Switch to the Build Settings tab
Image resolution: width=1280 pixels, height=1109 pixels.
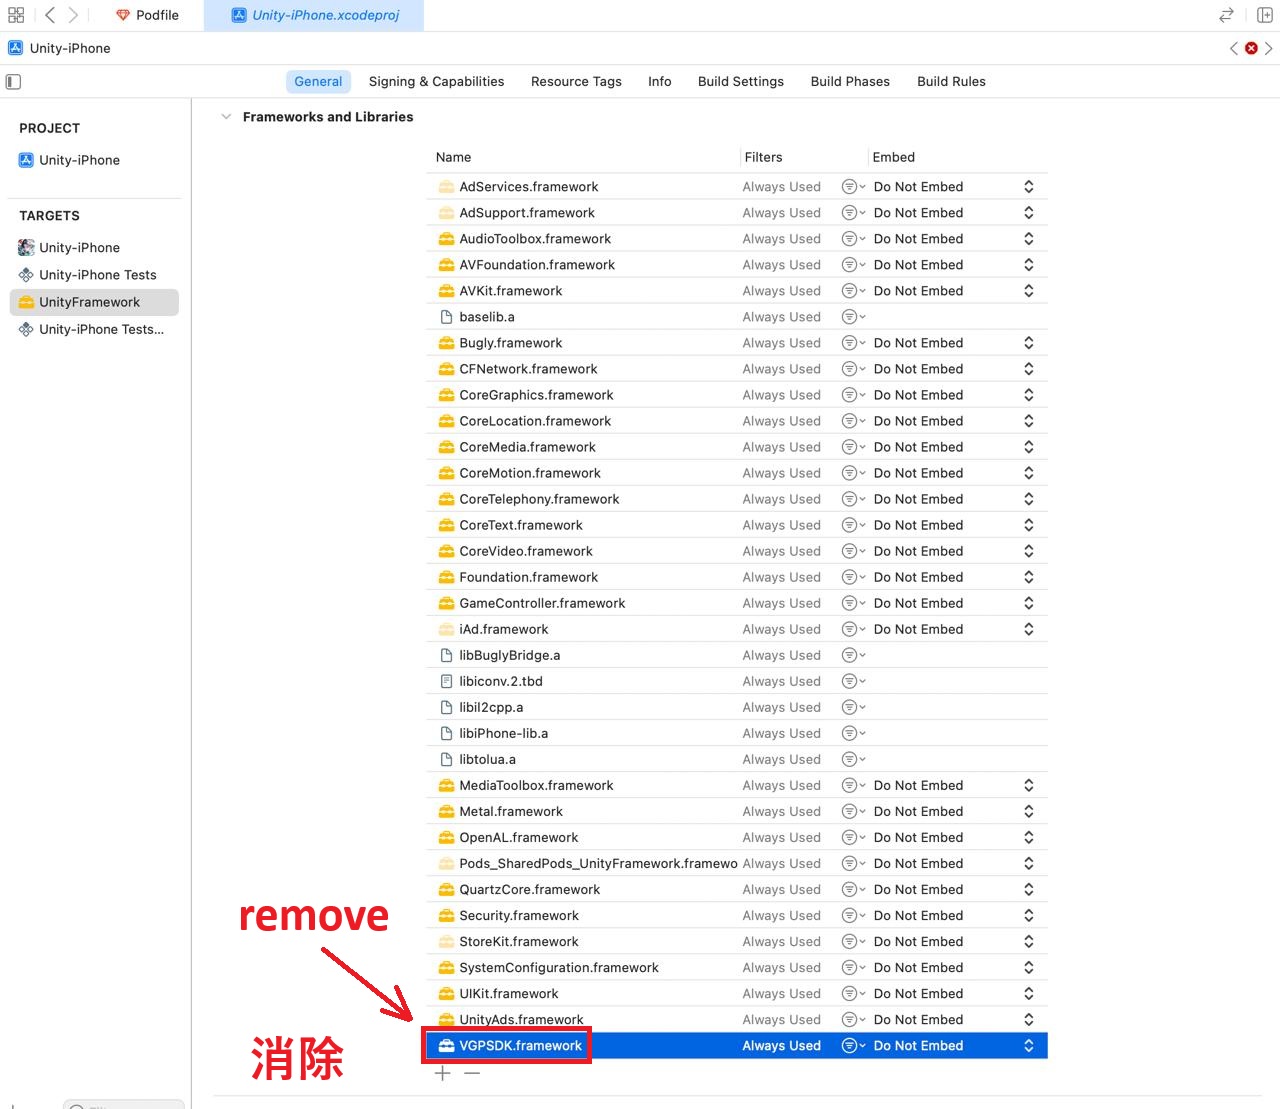click(x=740, y=82)
